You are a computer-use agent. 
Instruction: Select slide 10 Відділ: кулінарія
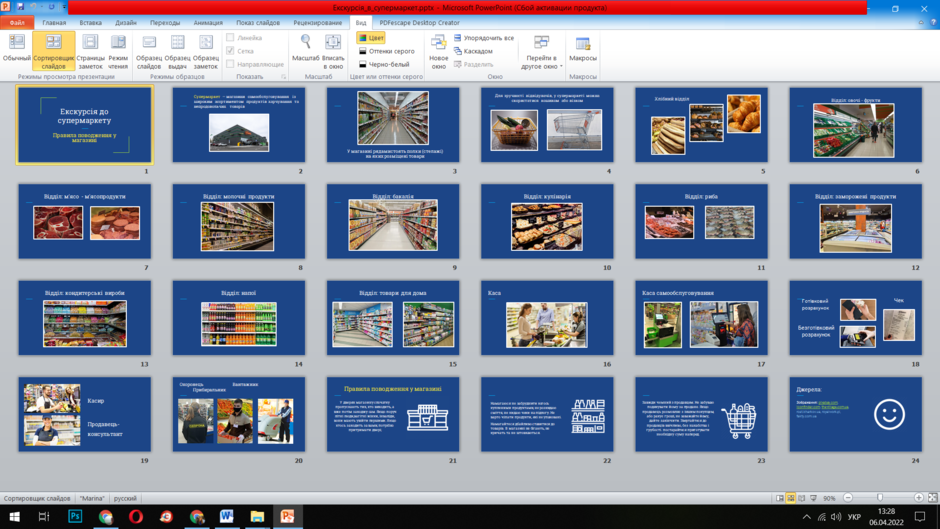coord(547,221)
